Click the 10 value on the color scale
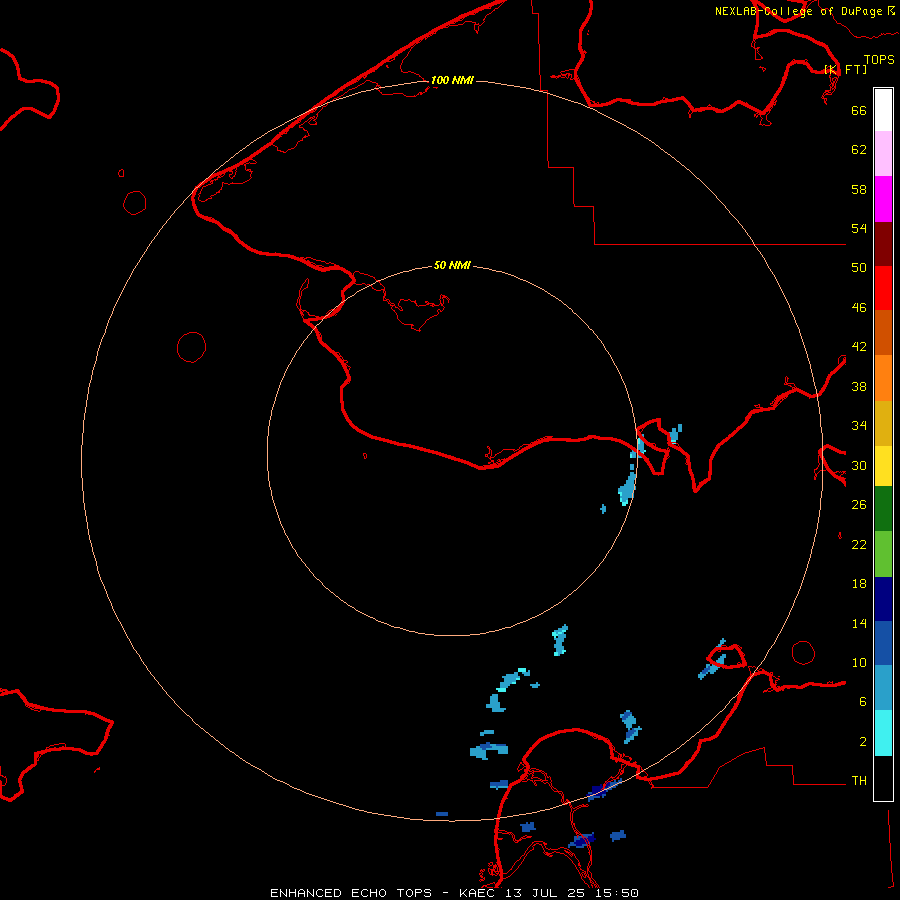 (x=859, y=662)
